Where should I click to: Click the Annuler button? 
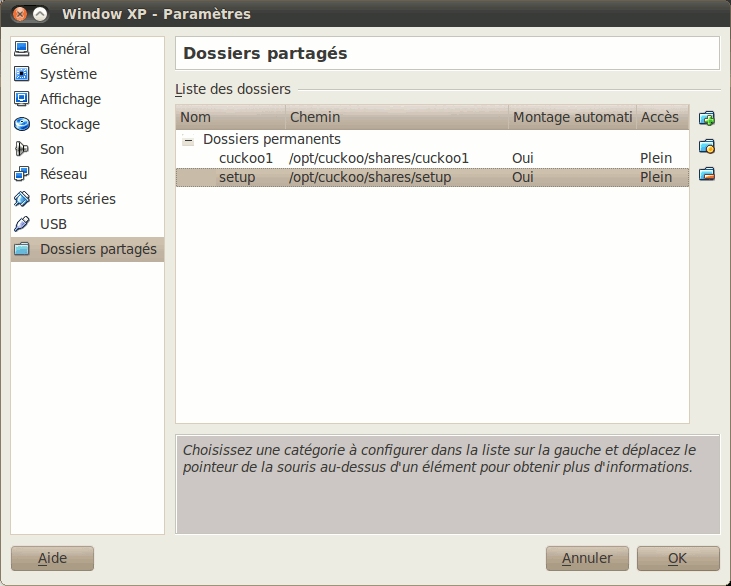[587, 558]
